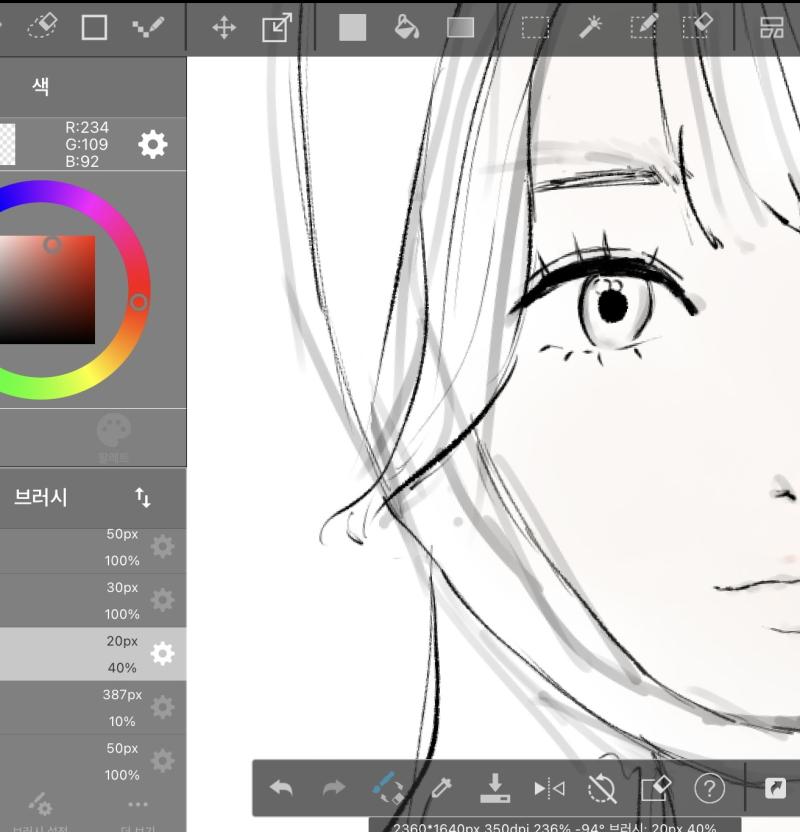Viewport: 800px width, 832px height.
Task: Tap the arrow icon at toolbar end
Action: click(775, 788)
